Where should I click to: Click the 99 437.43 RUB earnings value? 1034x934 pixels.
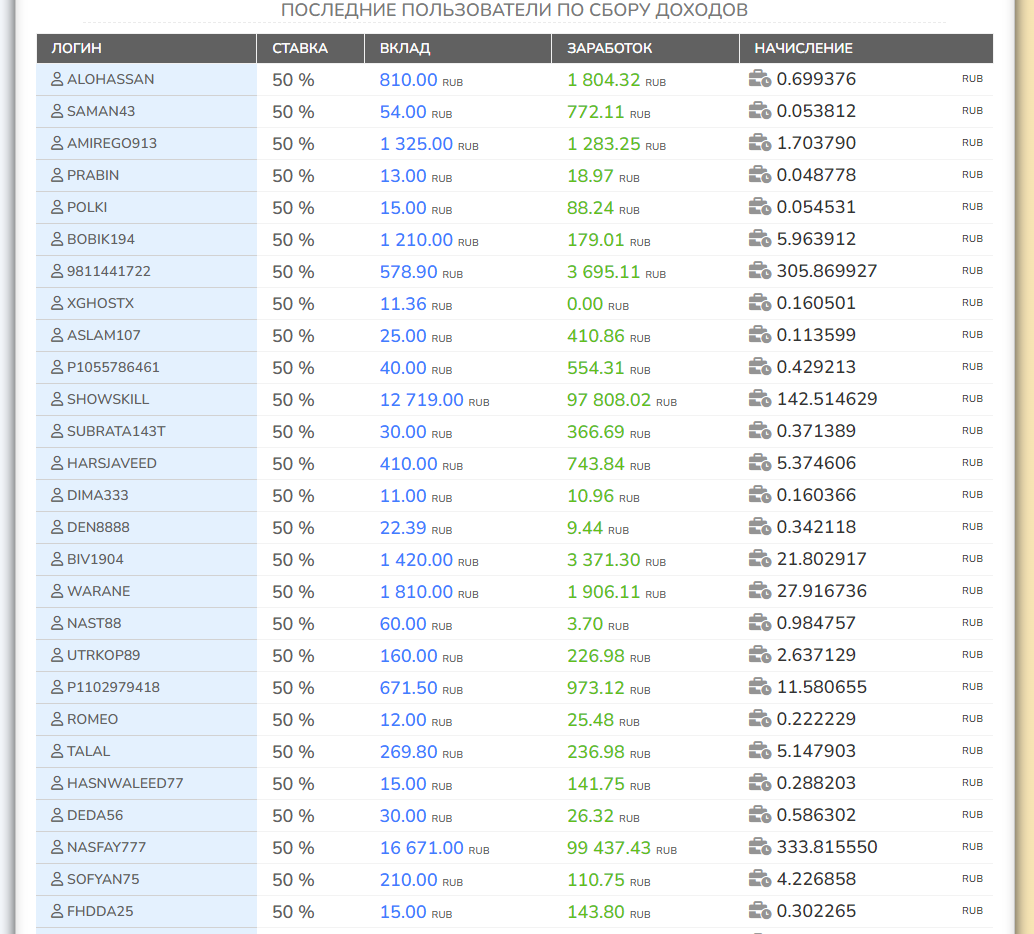click(x=622, y=848)
